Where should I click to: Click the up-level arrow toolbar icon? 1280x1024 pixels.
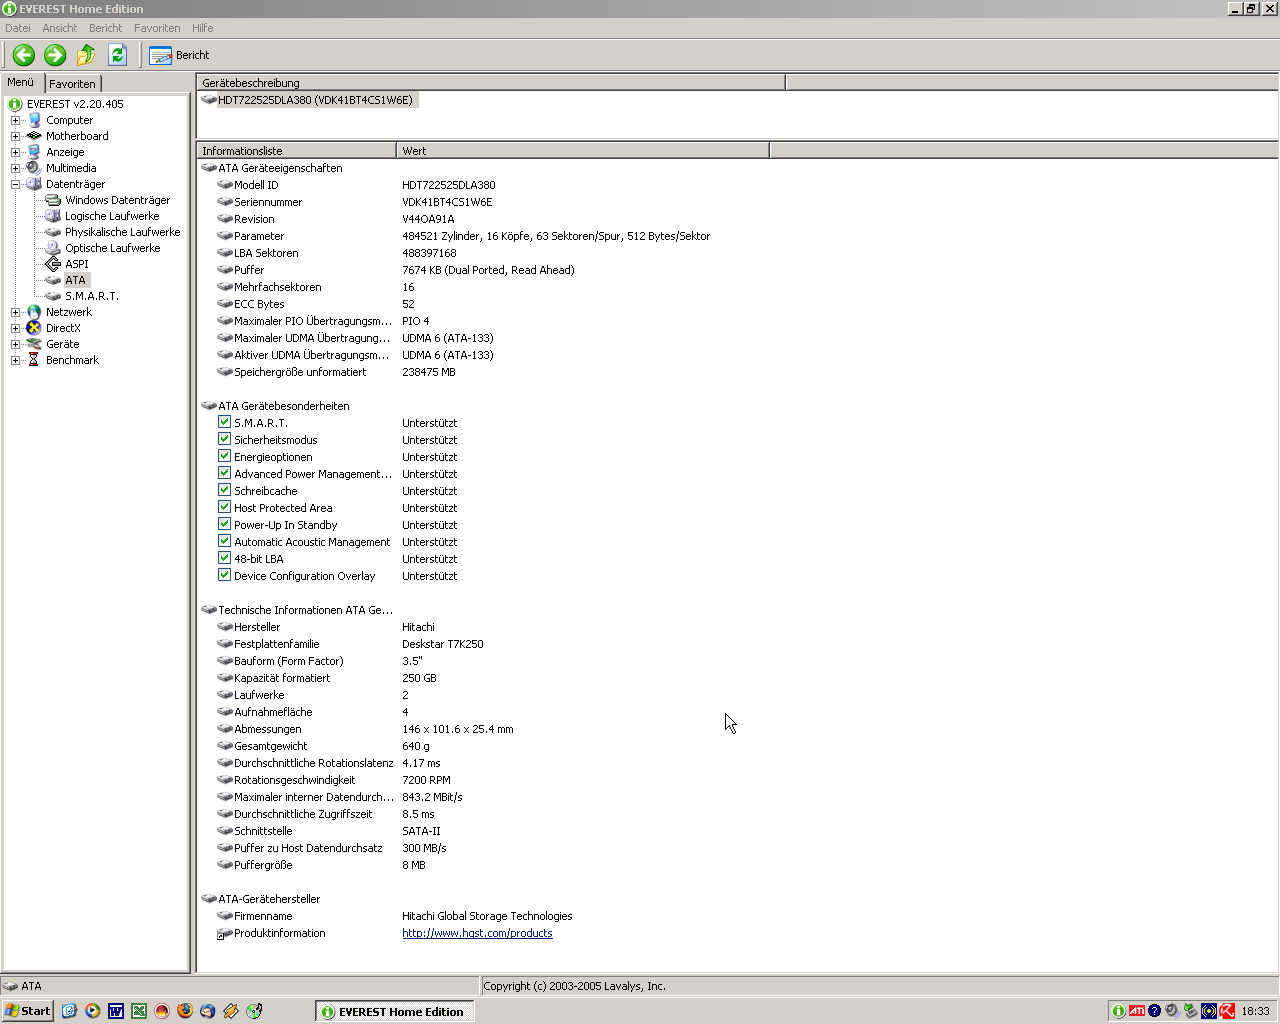(x=86, y=55)
